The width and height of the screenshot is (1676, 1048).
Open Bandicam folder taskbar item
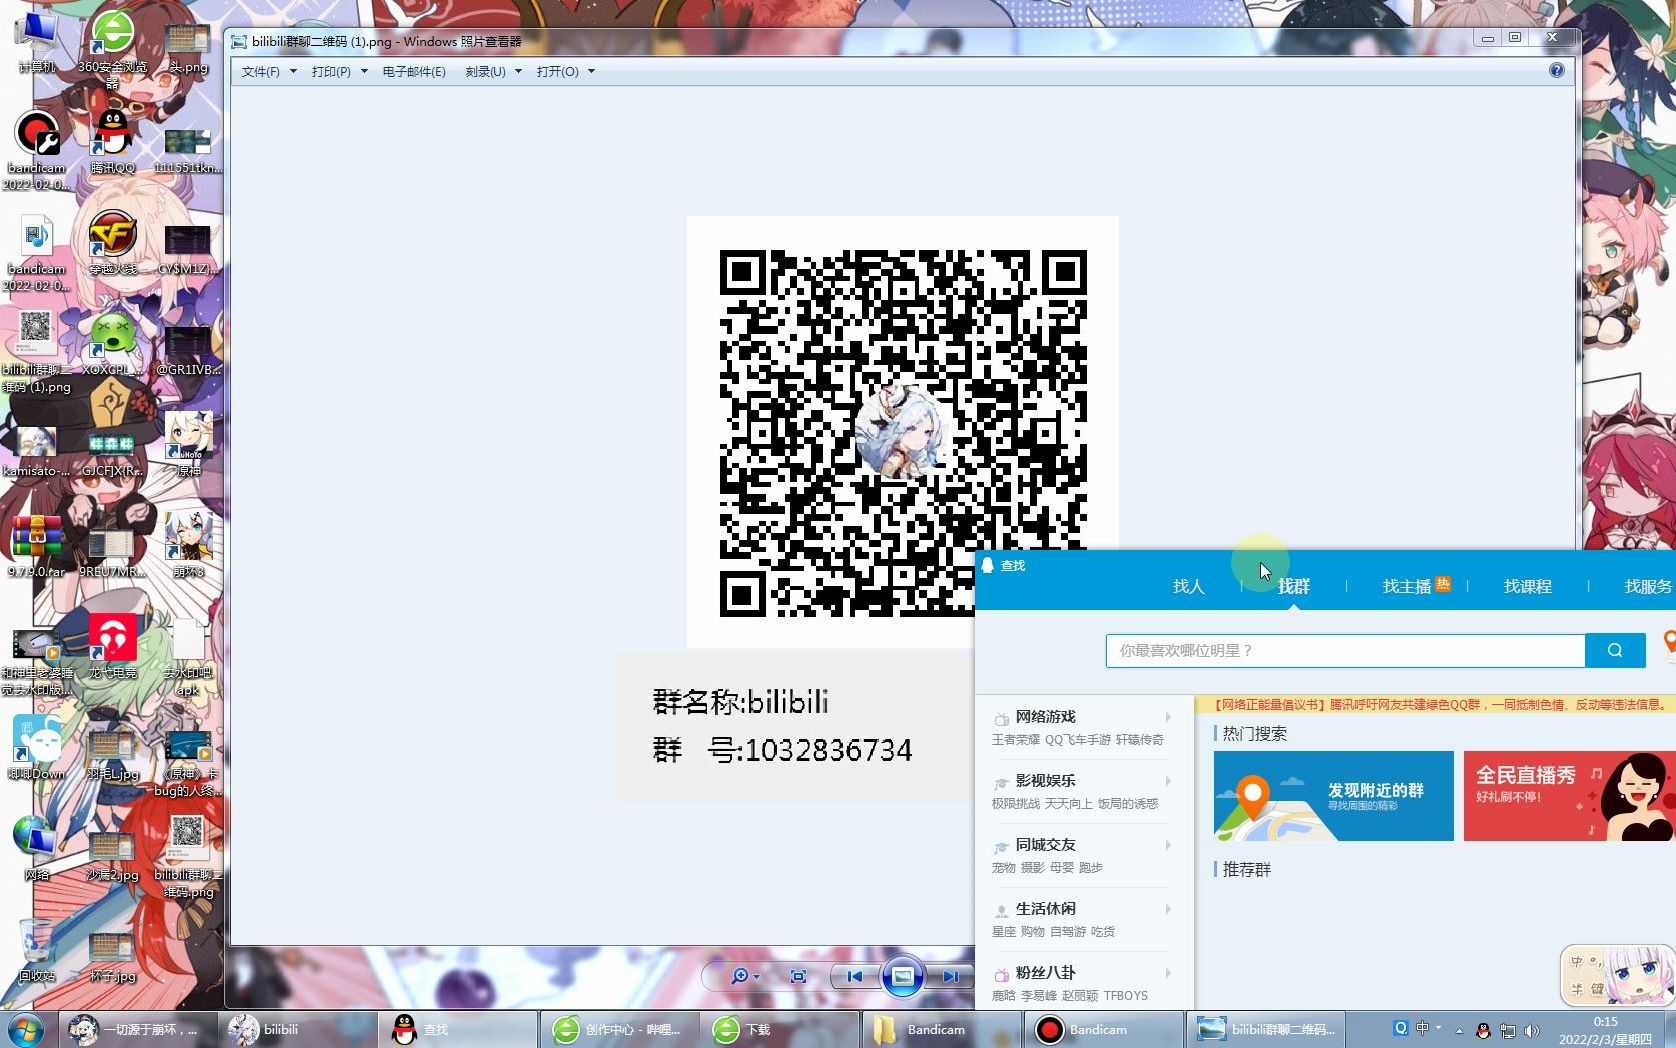[940, 1029]
